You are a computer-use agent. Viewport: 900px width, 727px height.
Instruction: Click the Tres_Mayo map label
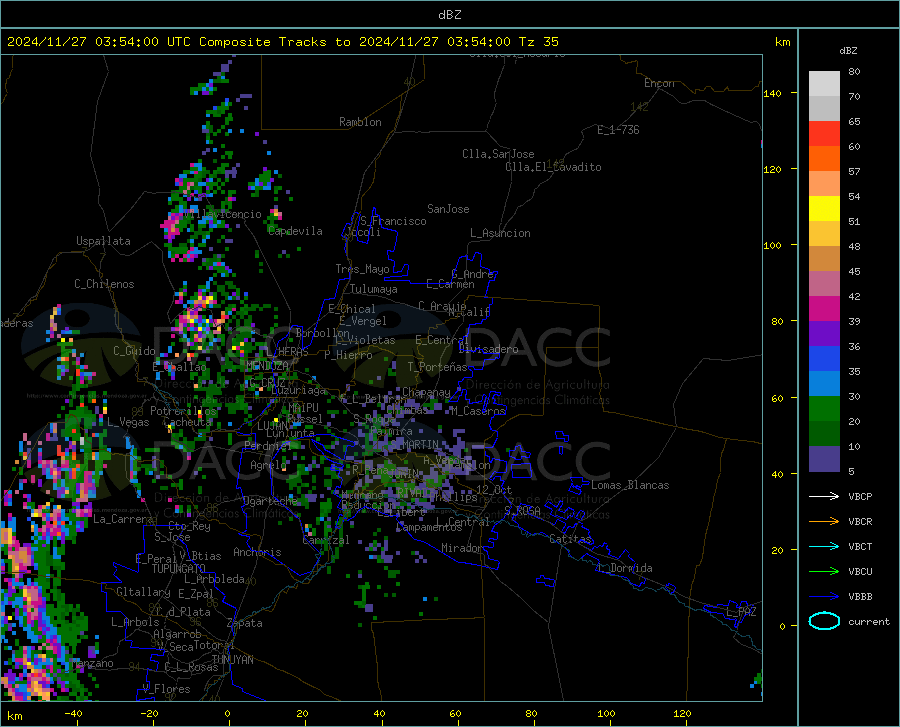[362, 269]
